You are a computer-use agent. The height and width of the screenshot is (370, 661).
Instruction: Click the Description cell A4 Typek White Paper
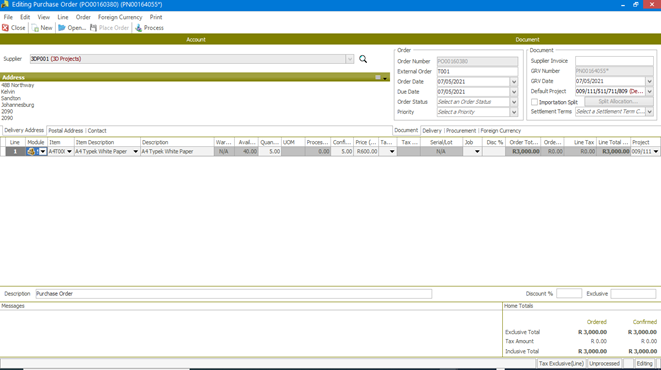[177, 152]
